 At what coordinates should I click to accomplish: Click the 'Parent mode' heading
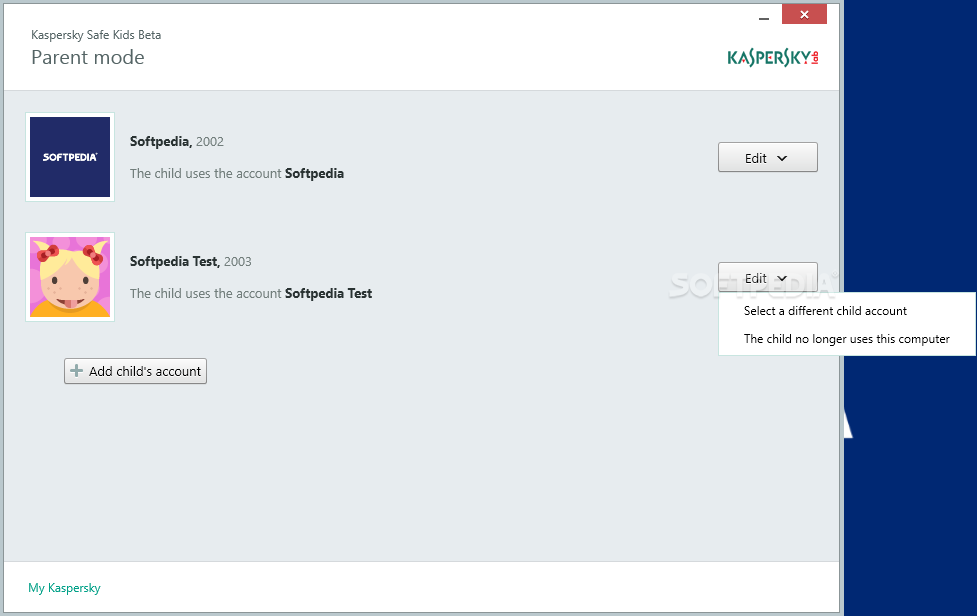point(88,57)
